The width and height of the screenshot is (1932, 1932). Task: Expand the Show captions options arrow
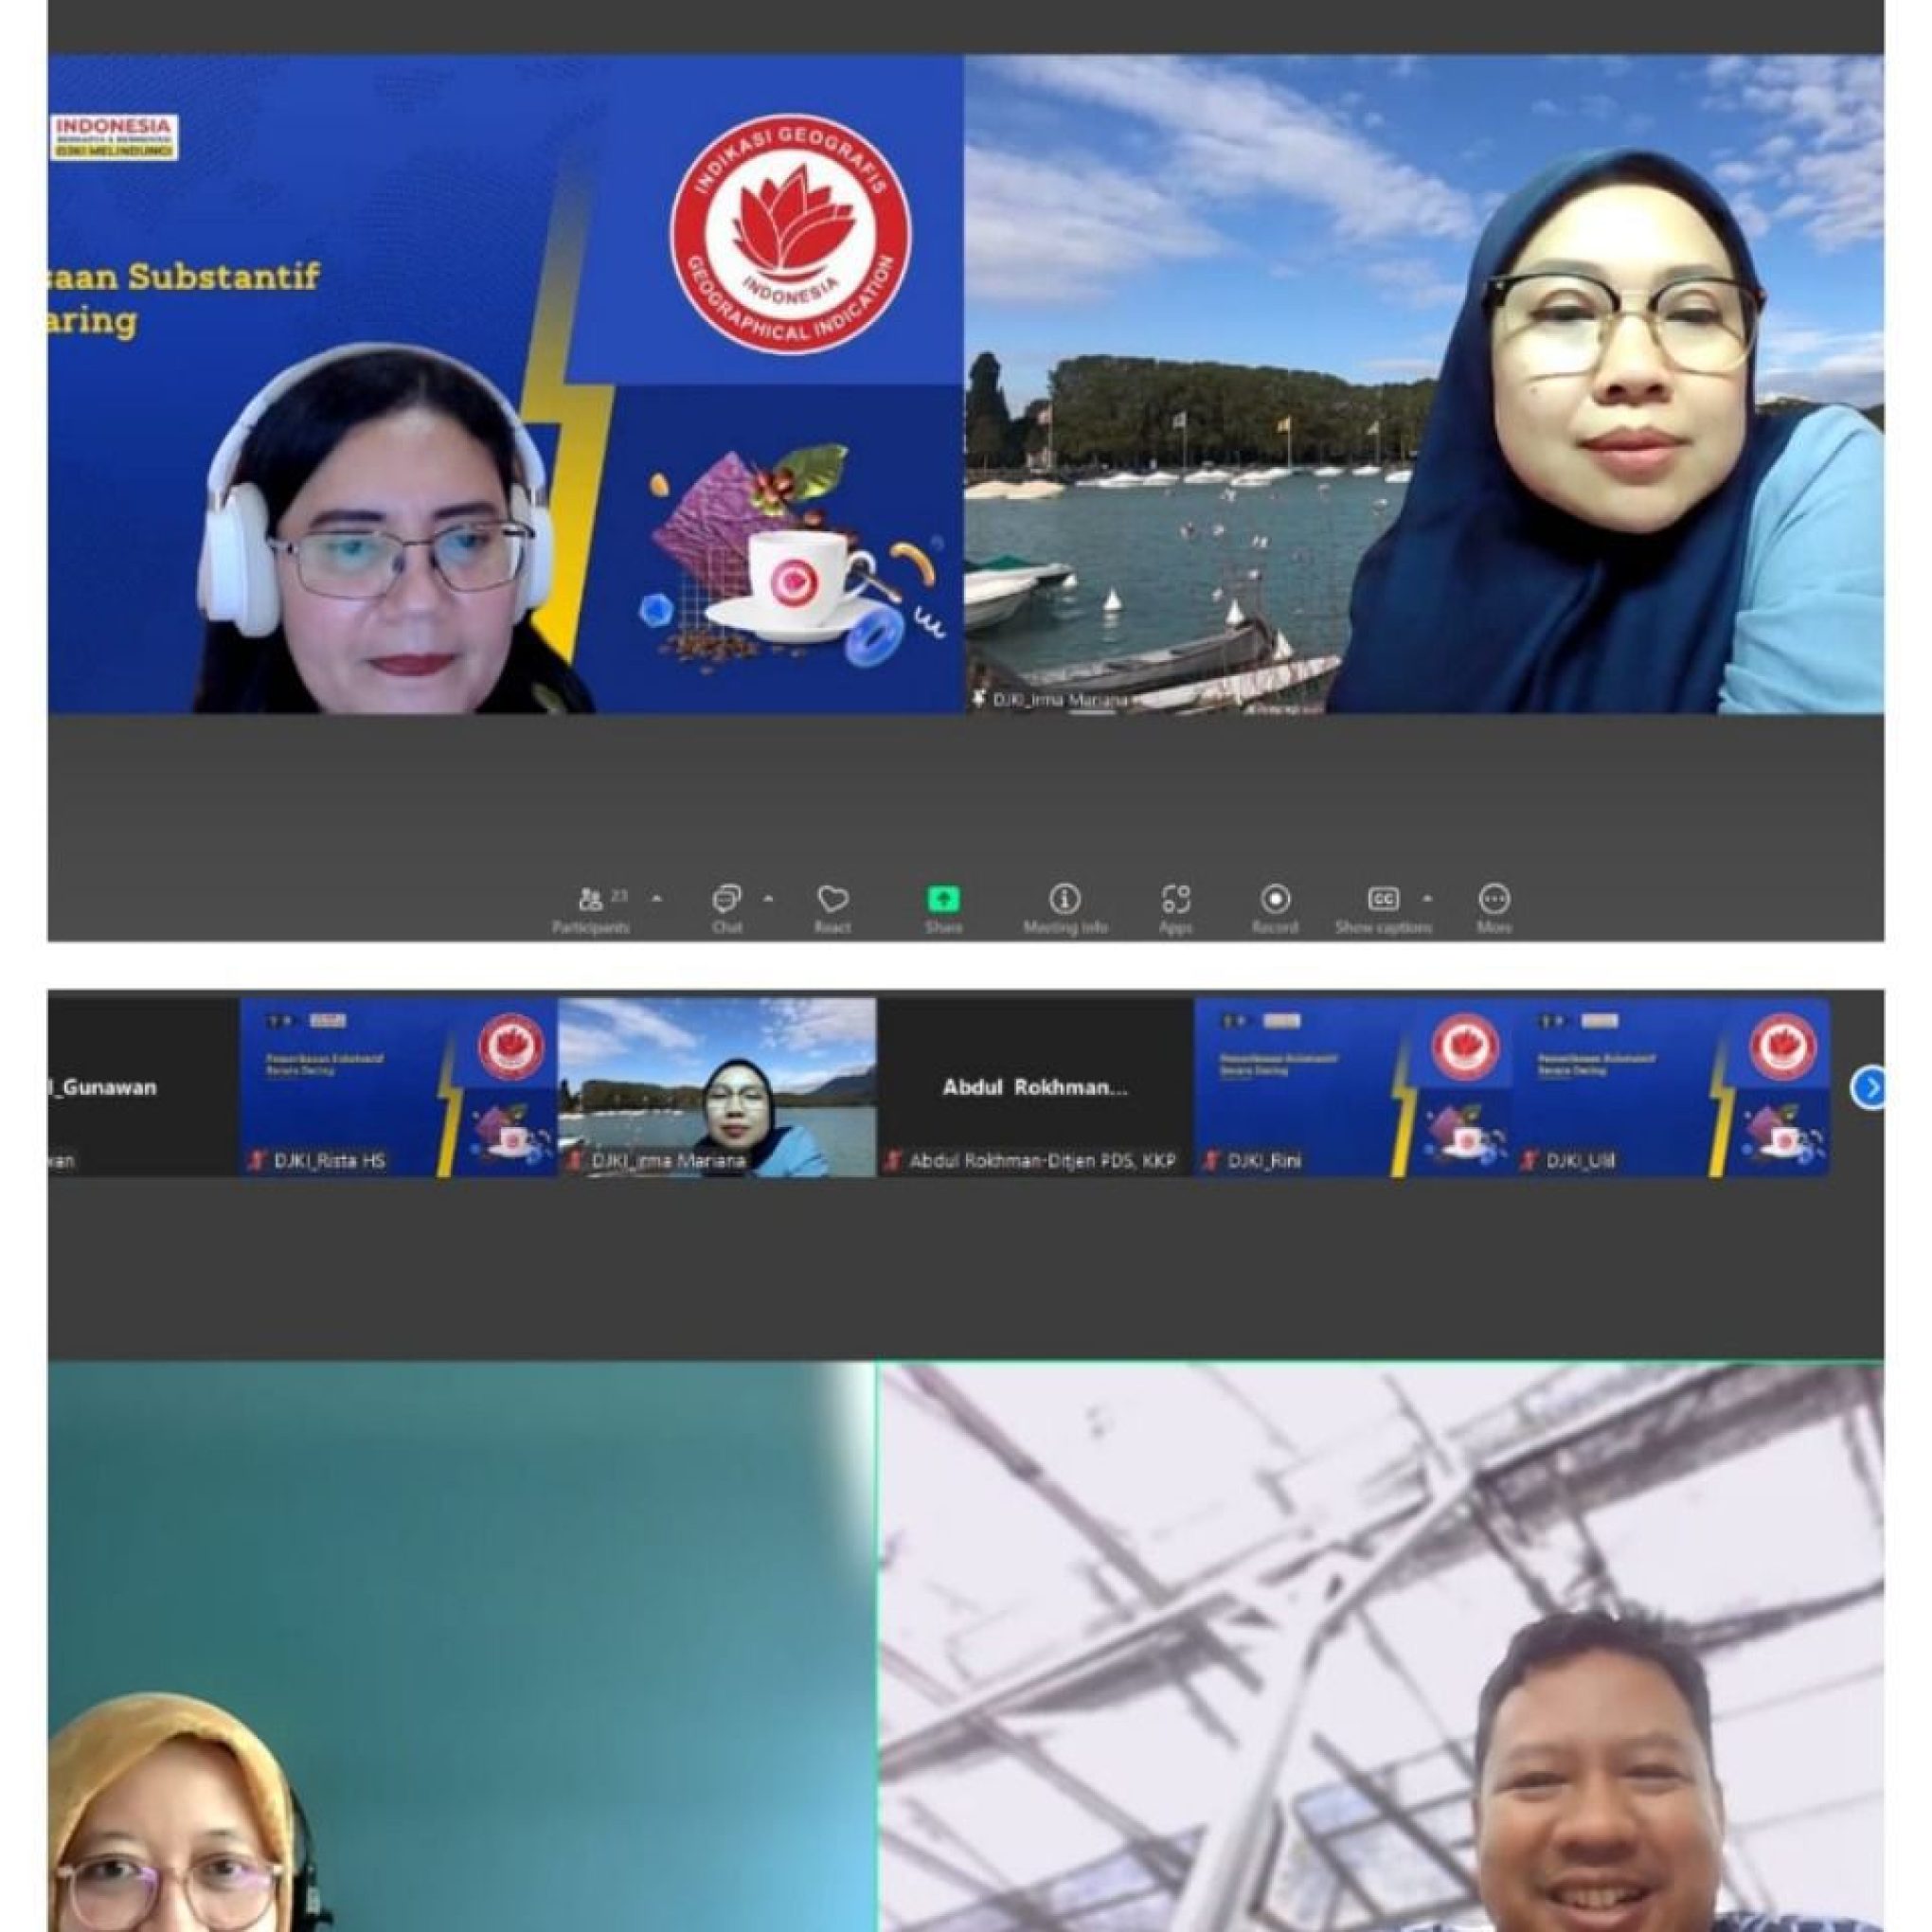click(x=1427, y=898)
